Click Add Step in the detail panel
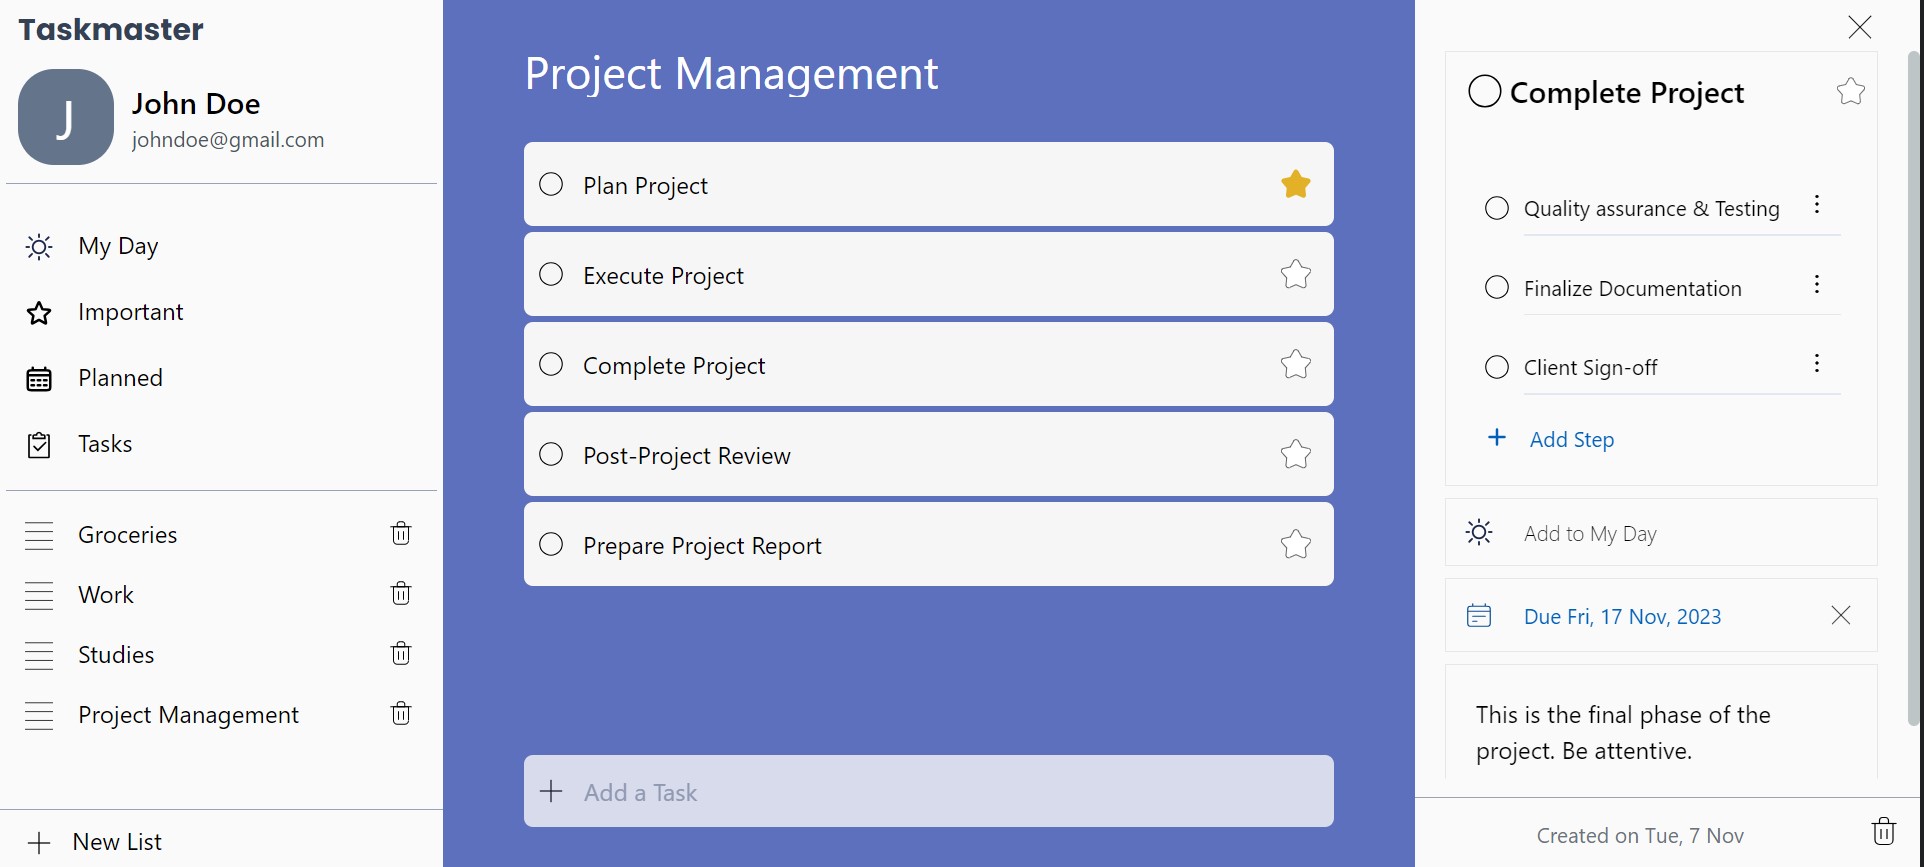Screen dimensions: 1924x867 coord(1571,438)
